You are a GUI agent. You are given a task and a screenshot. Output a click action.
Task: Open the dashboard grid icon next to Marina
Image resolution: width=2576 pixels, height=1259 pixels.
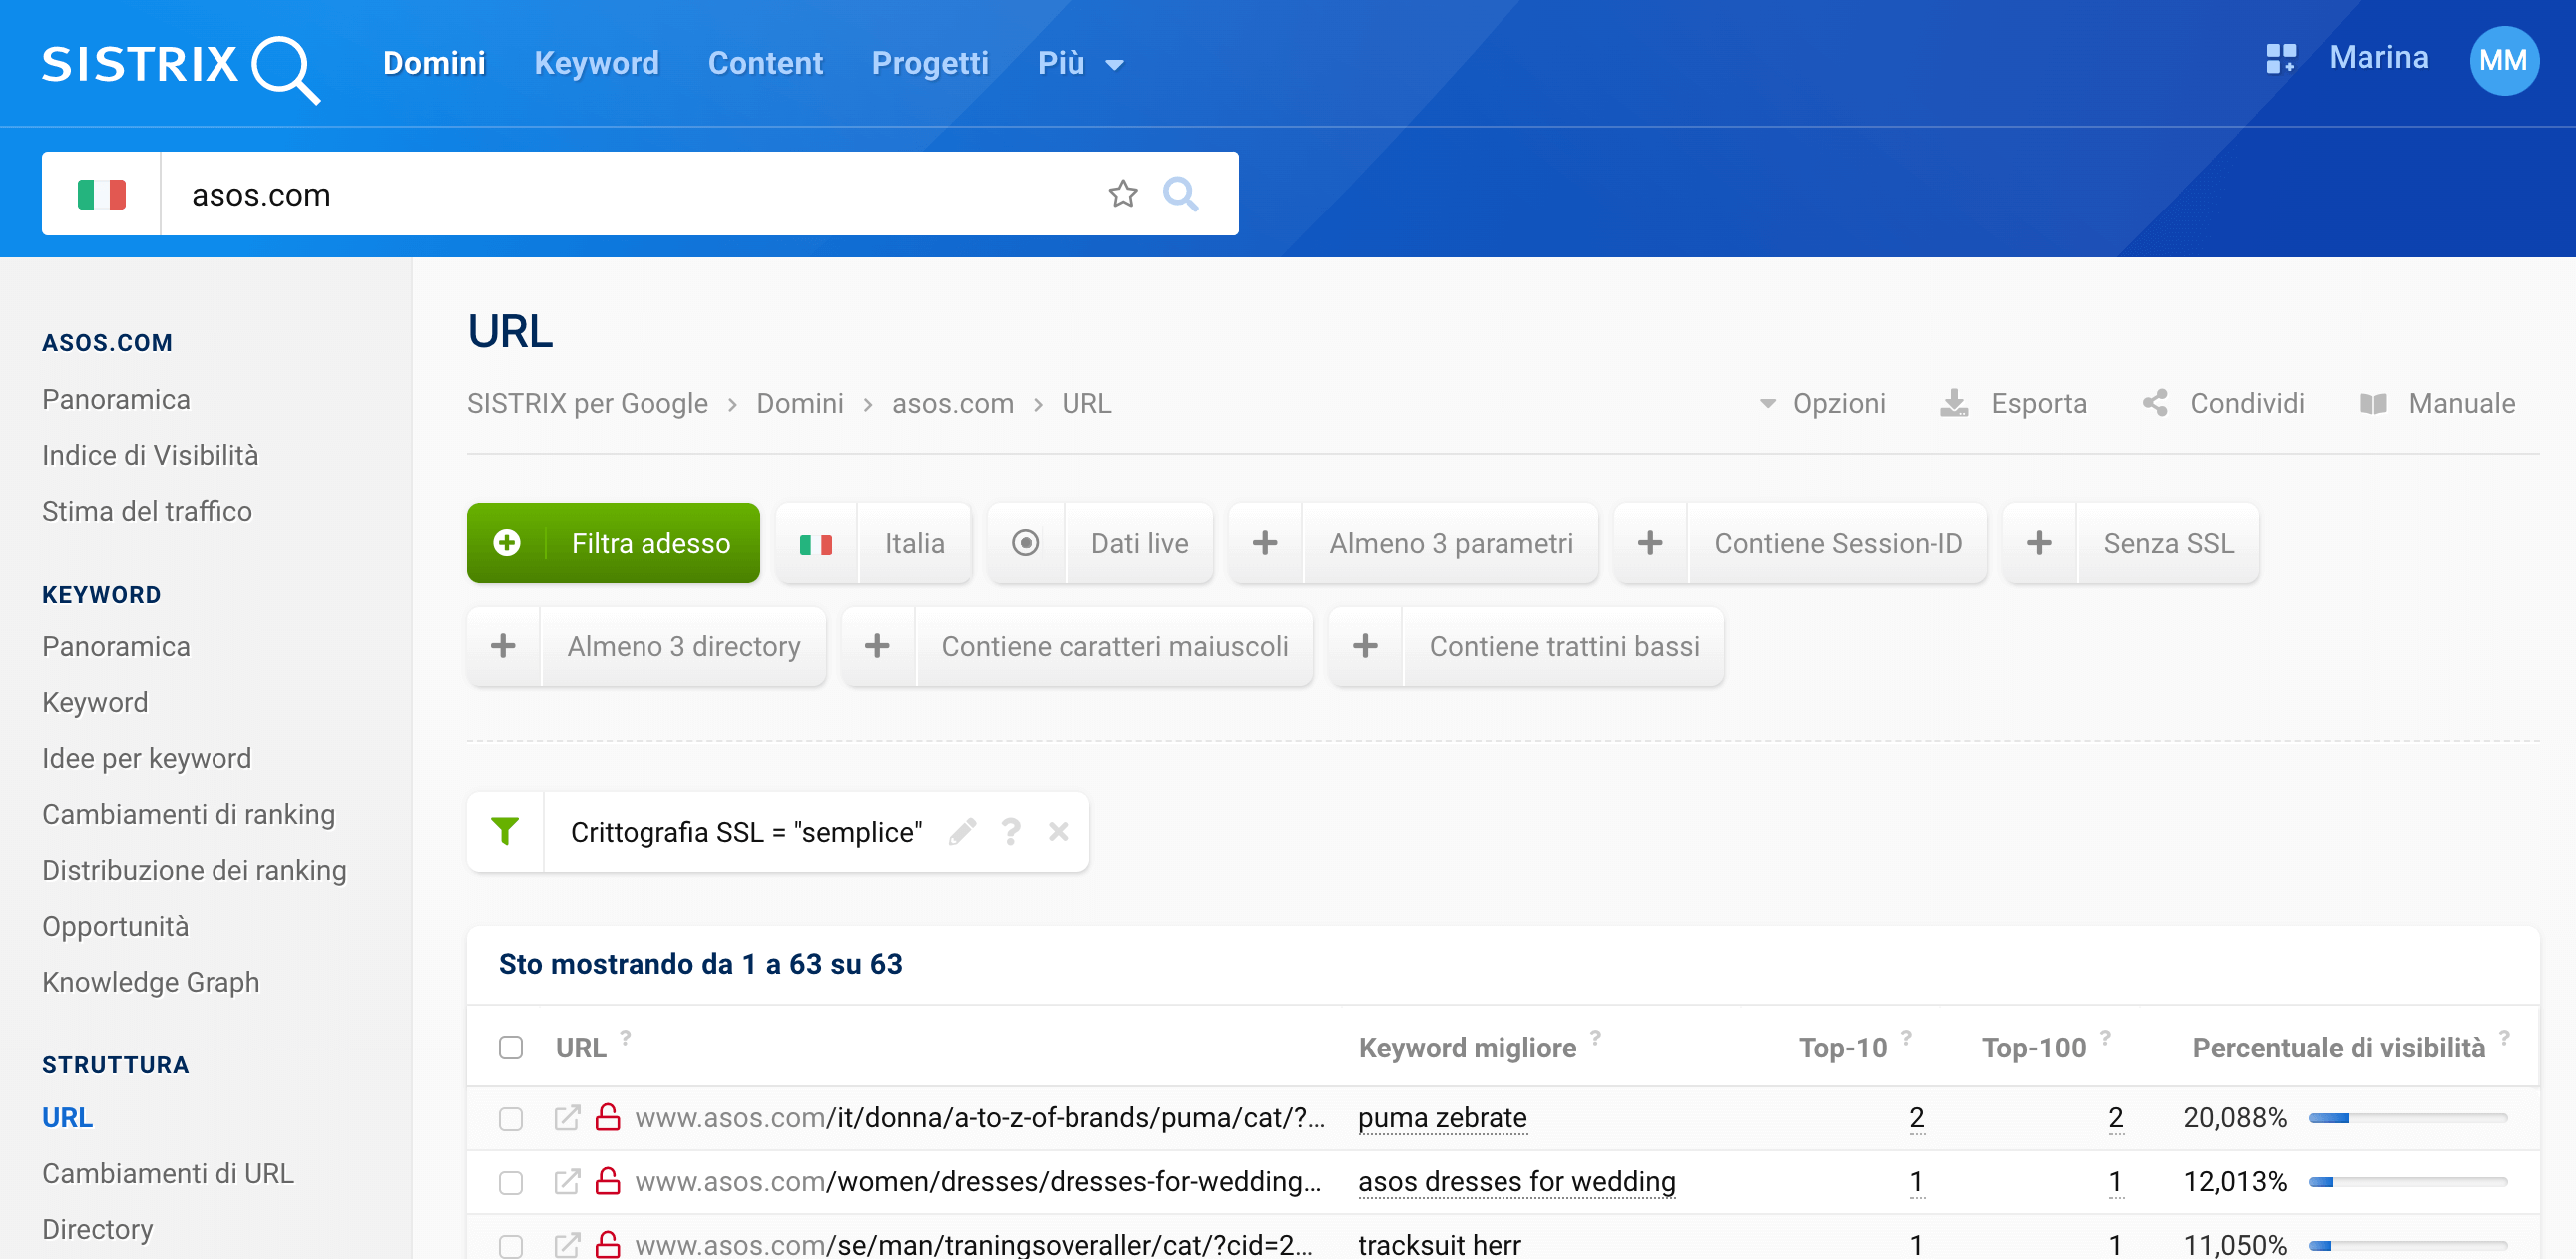click(2279, 58)
